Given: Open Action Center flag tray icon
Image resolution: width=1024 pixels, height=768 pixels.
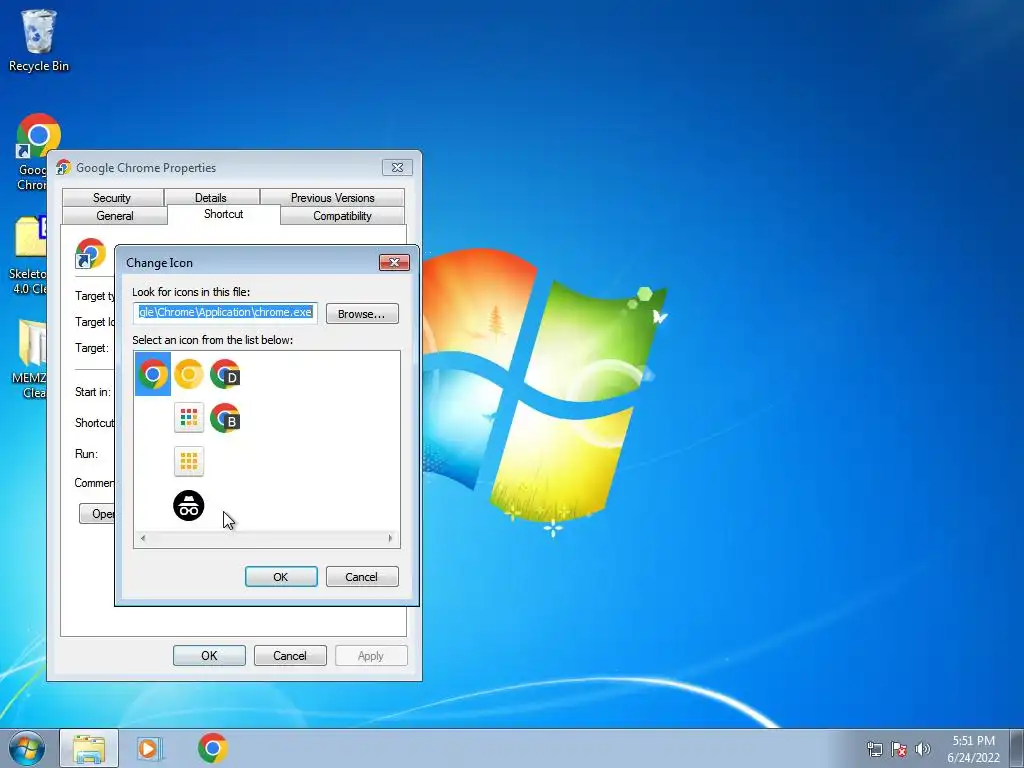Looking at the screenshot, I should point(899,749).
